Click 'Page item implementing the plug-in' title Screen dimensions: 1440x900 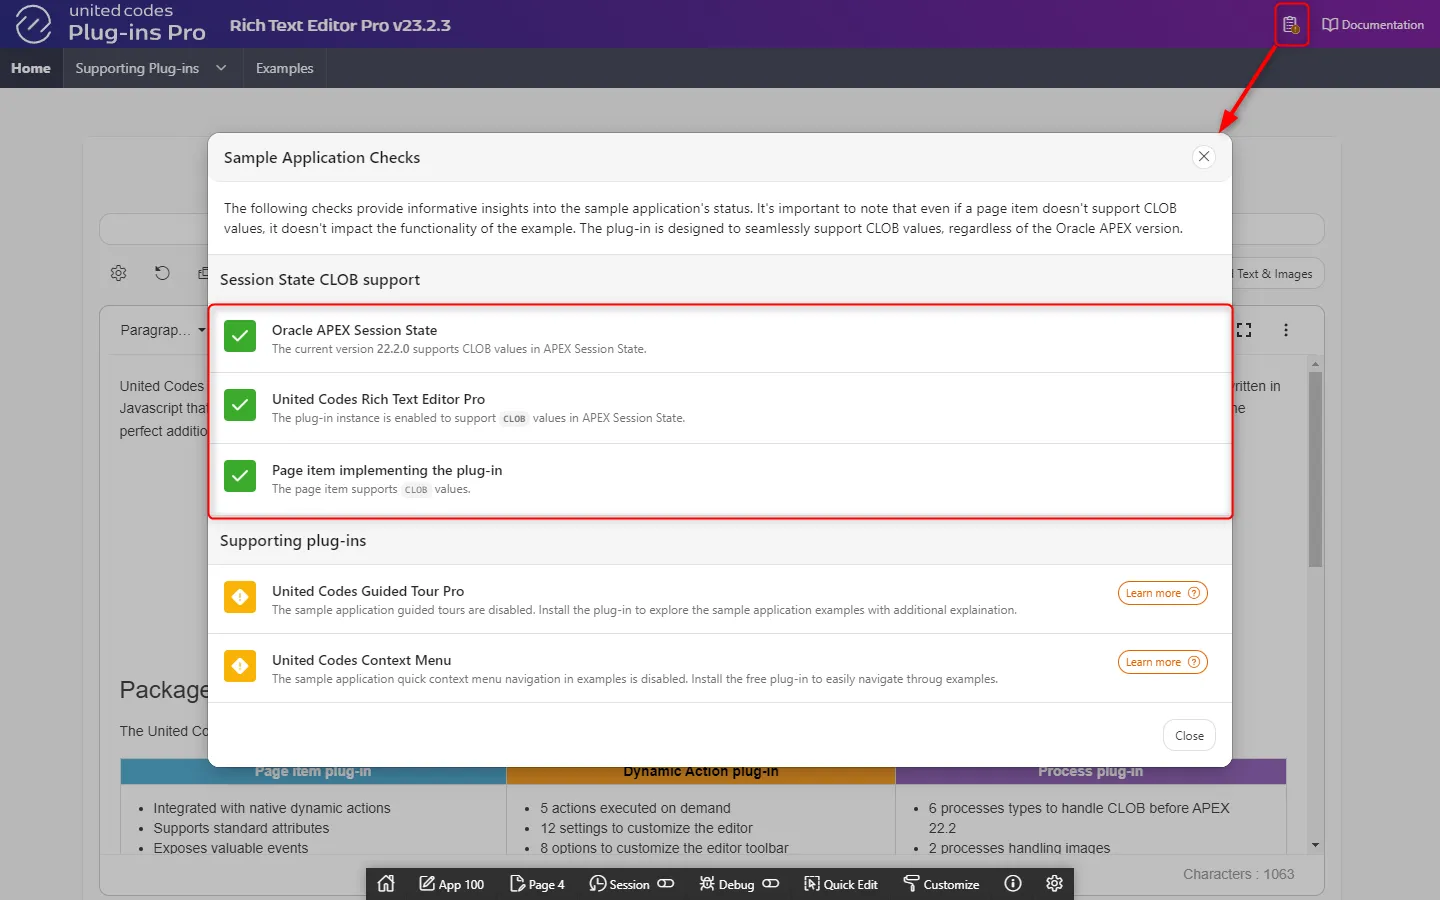(x=387, y=470)
